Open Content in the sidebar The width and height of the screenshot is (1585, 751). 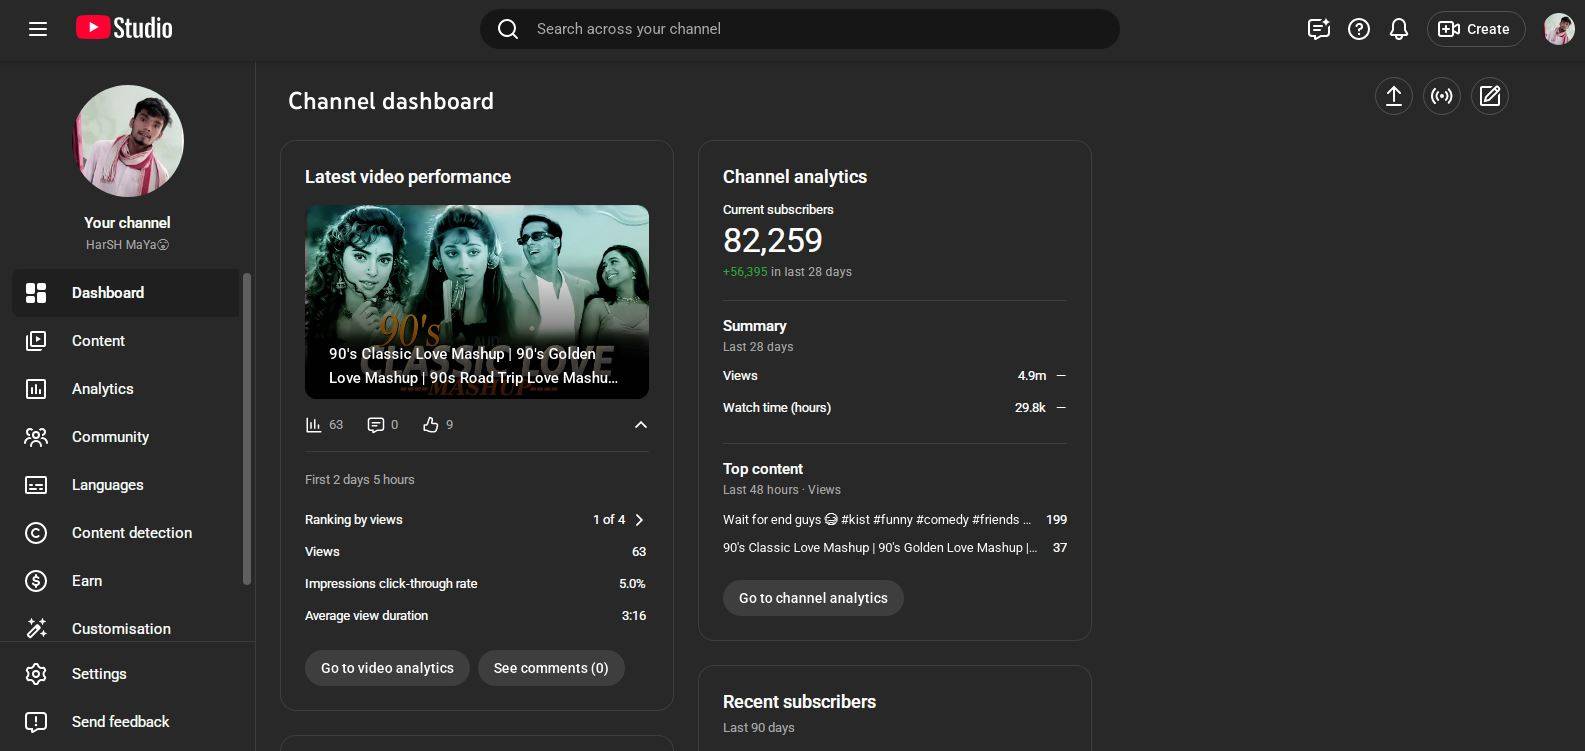(x=98, y=341)
